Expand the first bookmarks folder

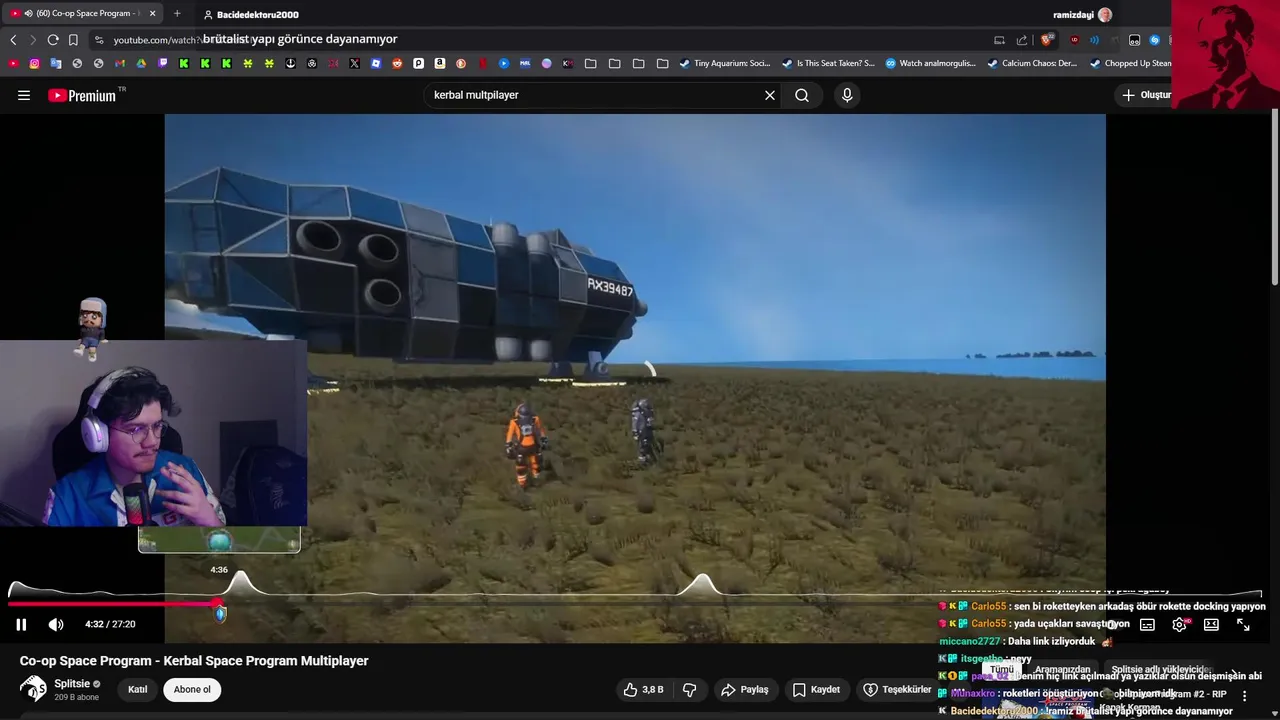[x=591, y=63]
